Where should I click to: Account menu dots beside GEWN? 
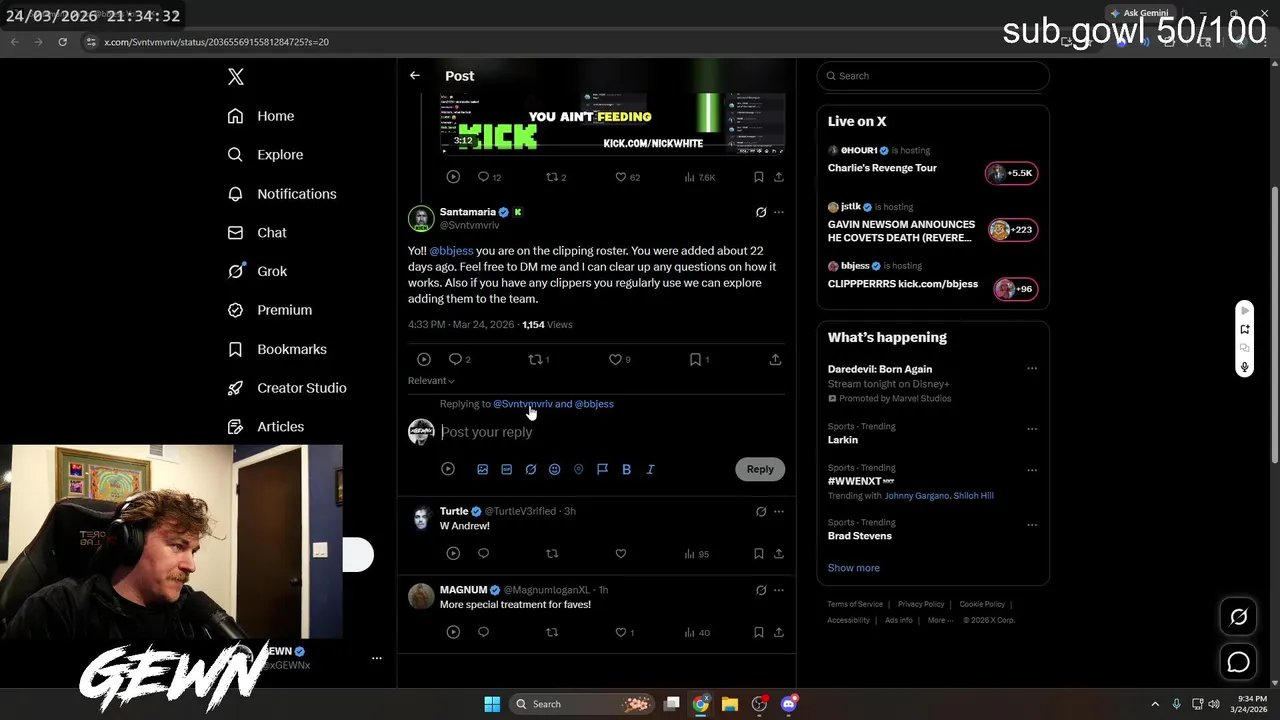click(x=377, y=658)
